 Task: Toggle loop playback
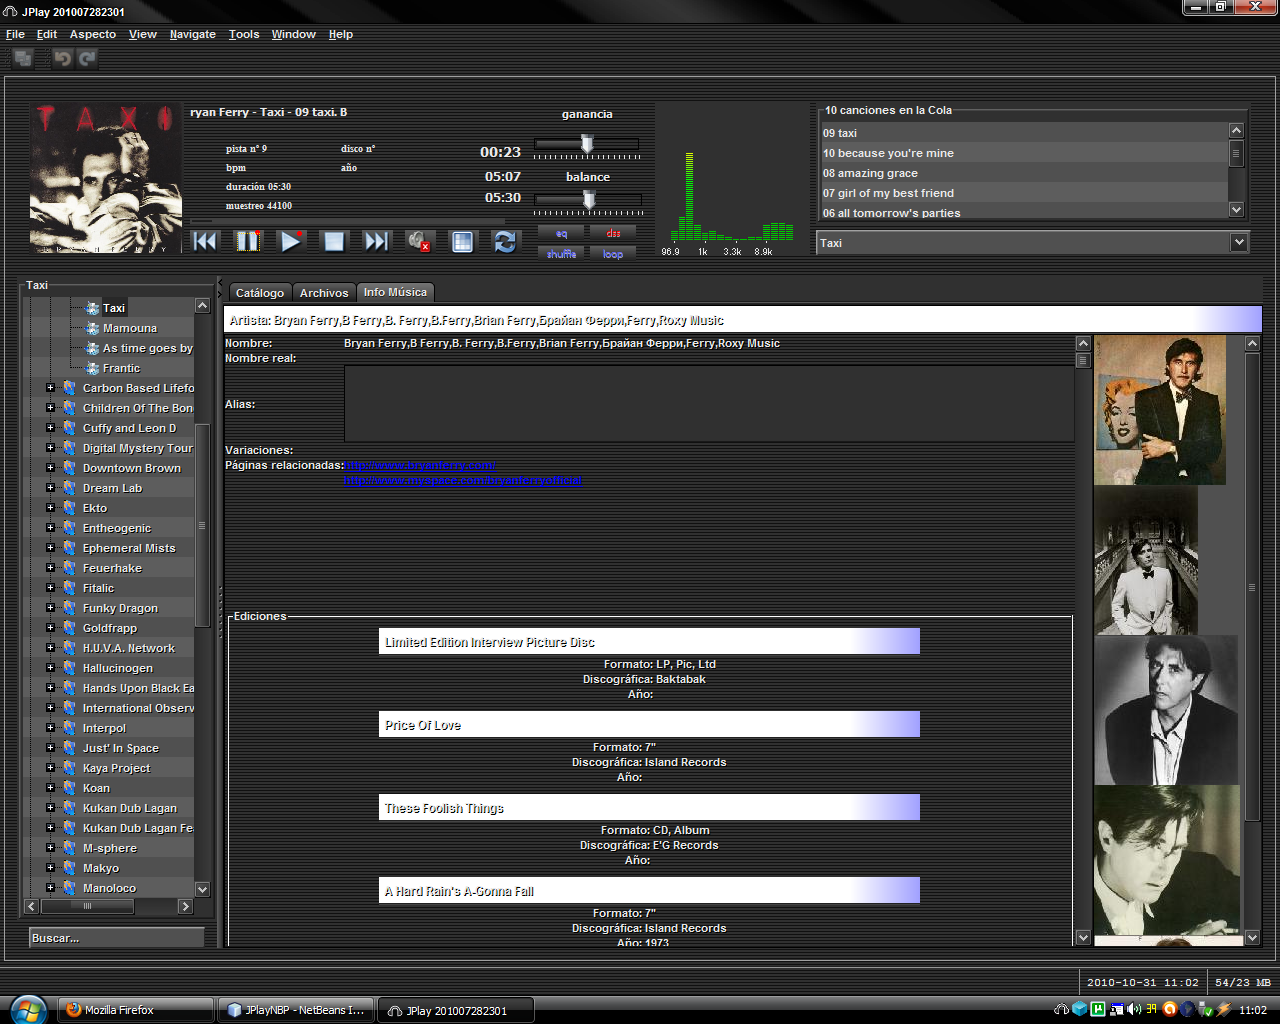point(613,254)
